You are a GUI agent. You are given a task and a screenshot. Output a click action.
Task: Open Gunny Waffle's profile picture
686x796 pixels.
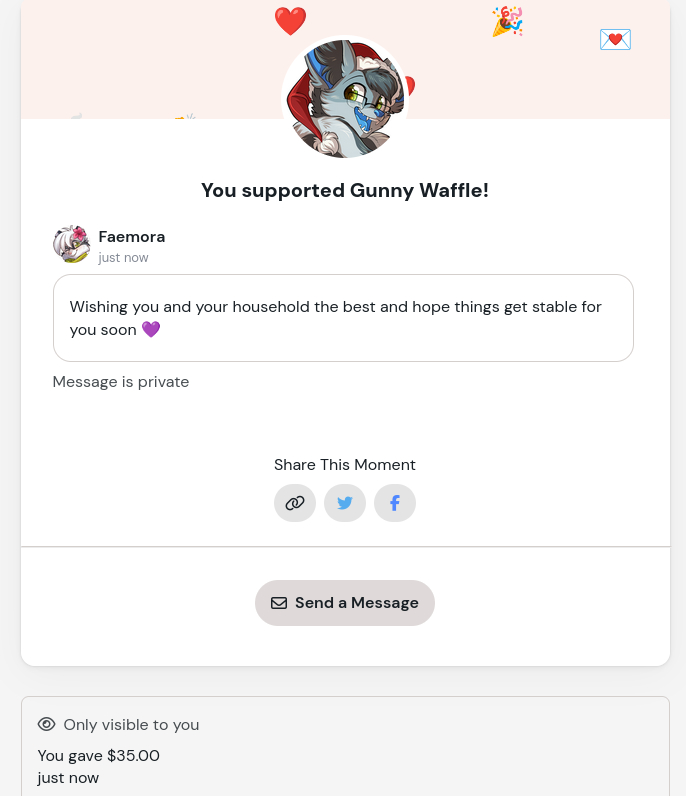tap(345, 98)
